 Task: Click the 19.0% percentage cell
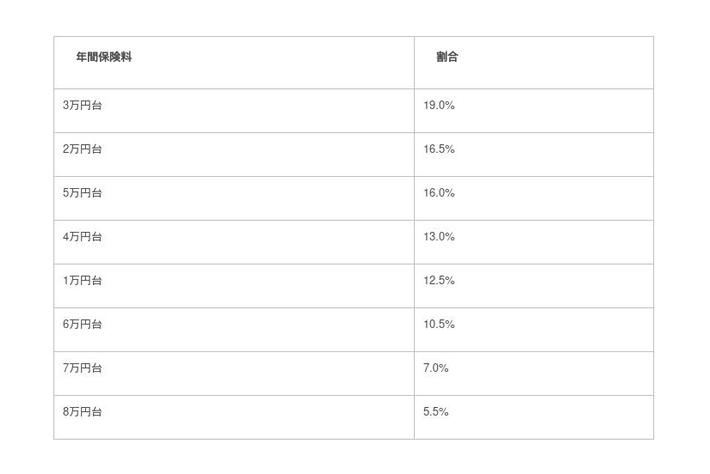click(x=439, y=105)
